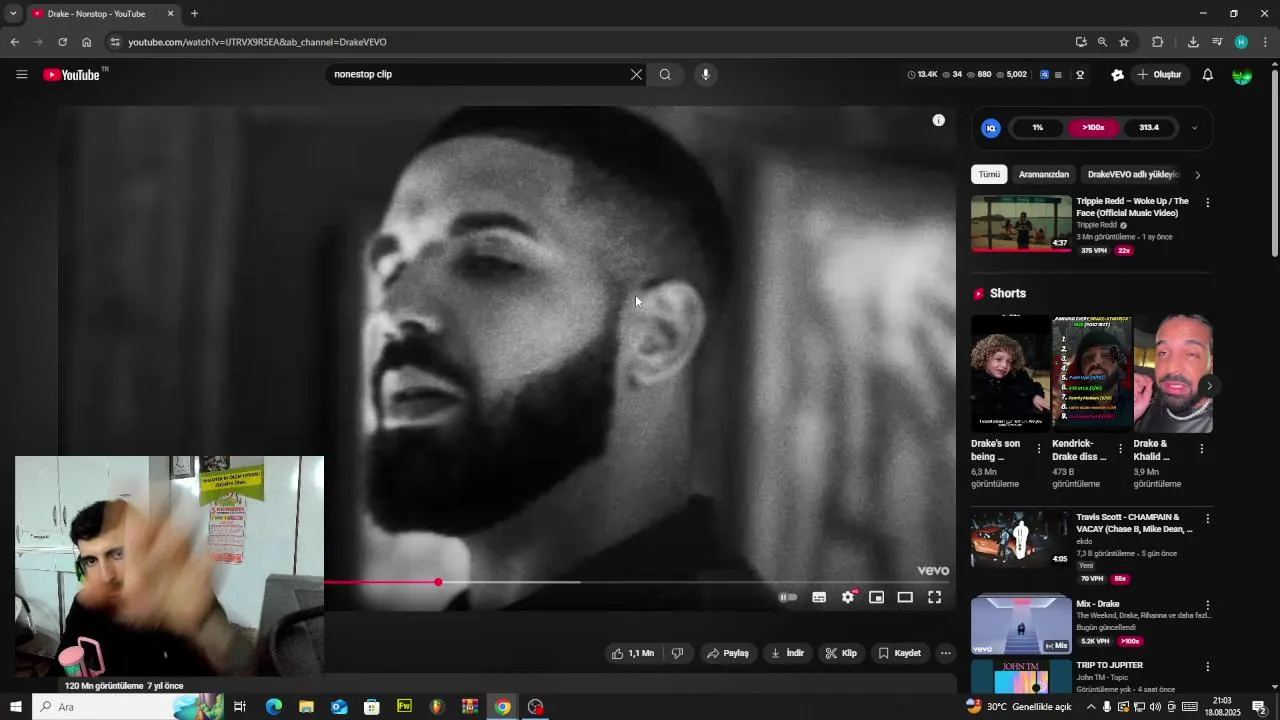The image size is (1280, 720).
Task: Go to YouTube home via the logo
Action: 72,75
